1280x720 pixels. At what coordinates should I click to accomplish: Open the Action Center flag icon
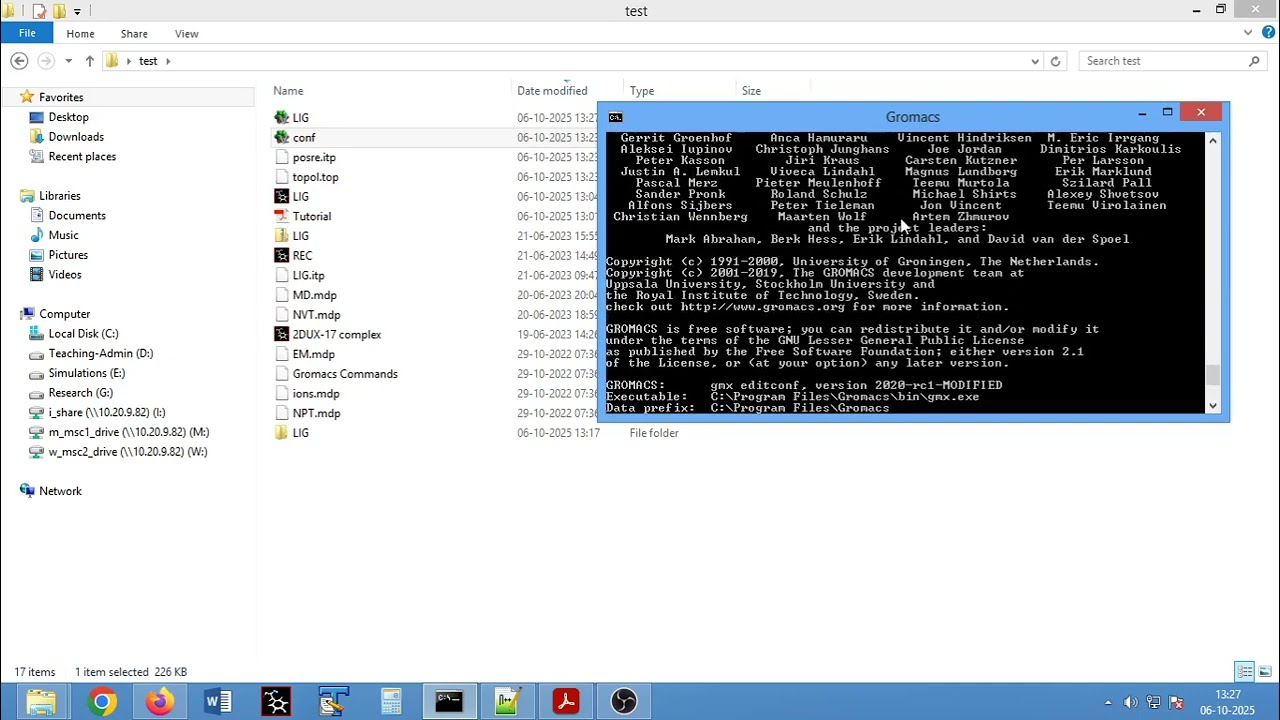1176,703
